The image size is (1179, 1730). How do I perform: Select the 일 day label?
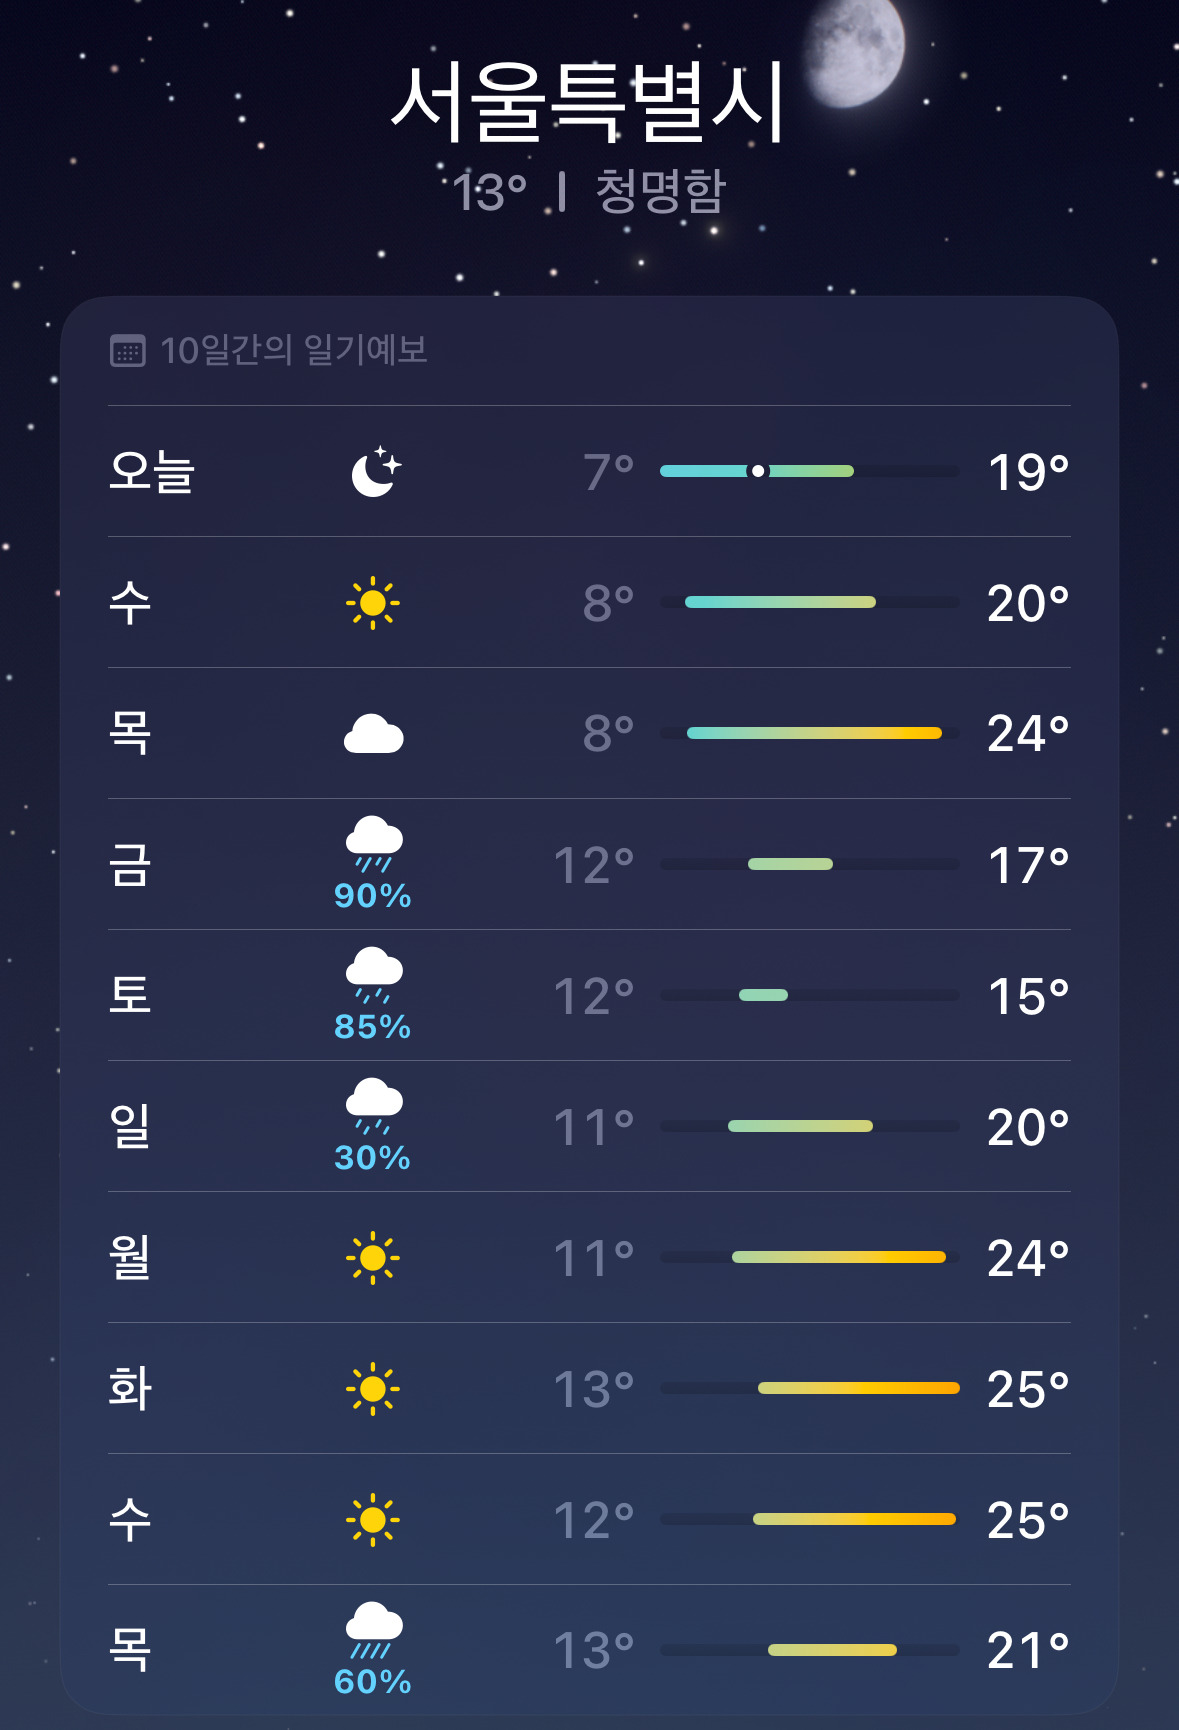pyautogui.click(x=130, y=1126)
